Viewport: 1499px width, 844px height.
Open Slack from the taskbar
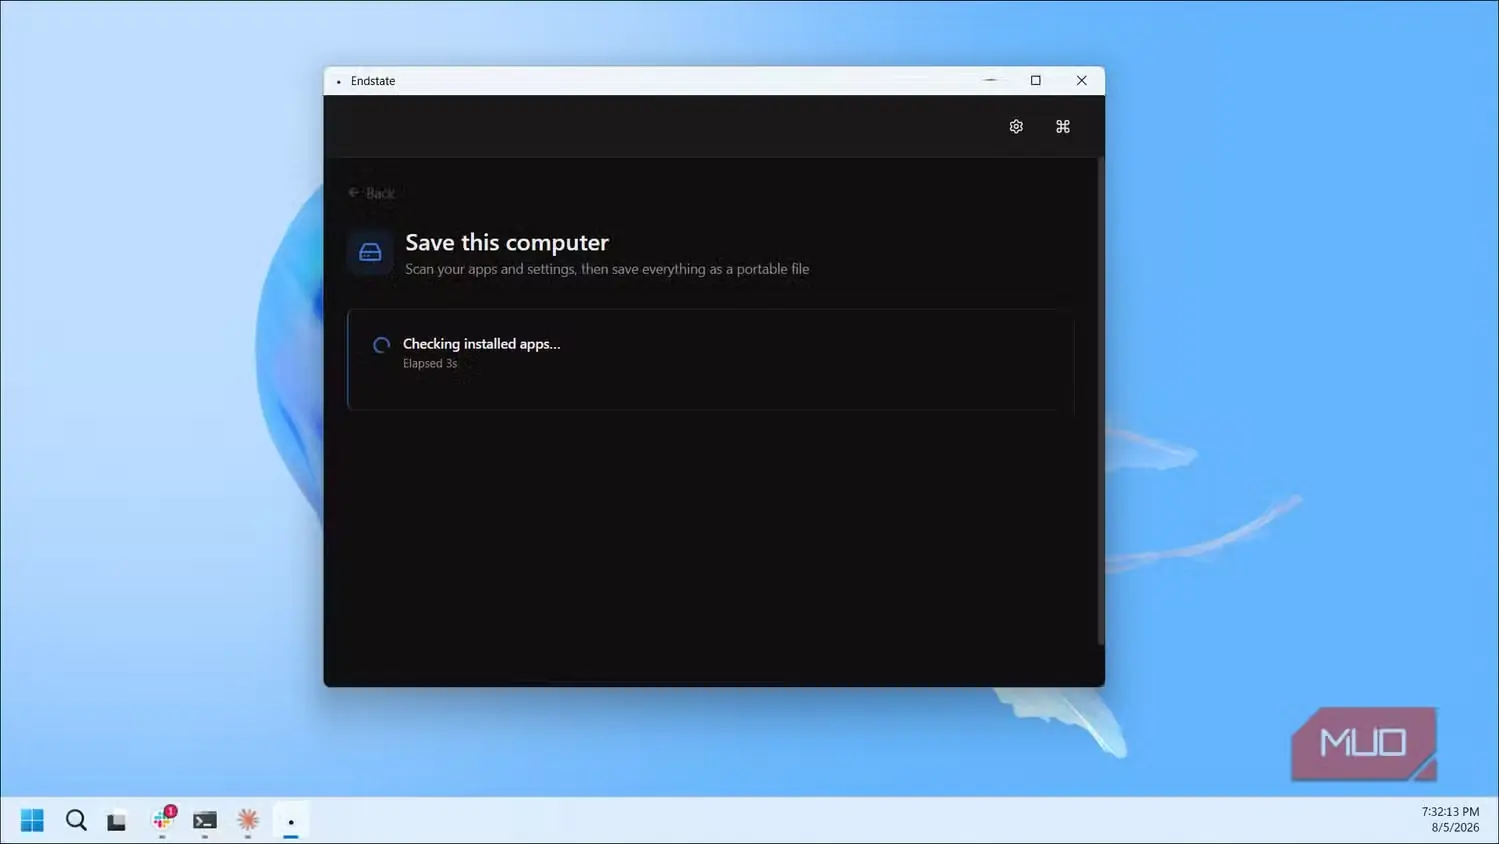point(162,820)
